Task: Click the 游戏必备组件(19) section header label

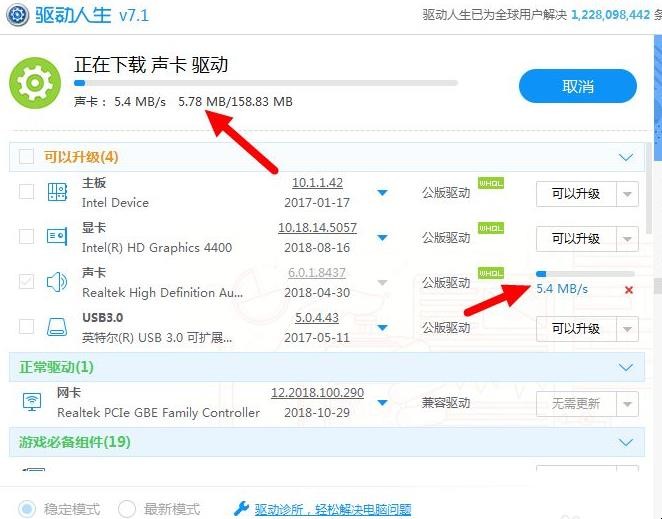Action: point(74,442)
